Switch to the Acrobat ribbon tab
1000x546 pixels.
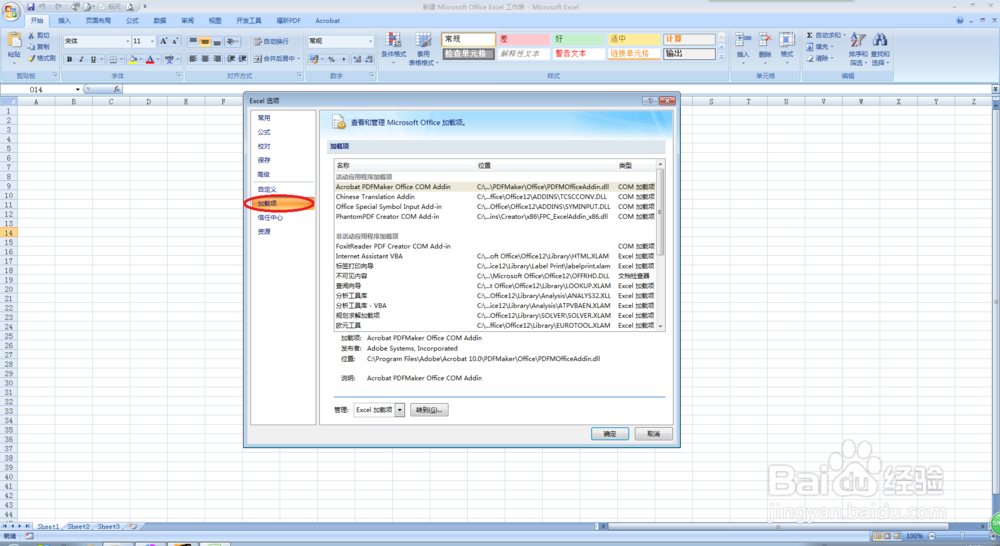tap(328, 21)
